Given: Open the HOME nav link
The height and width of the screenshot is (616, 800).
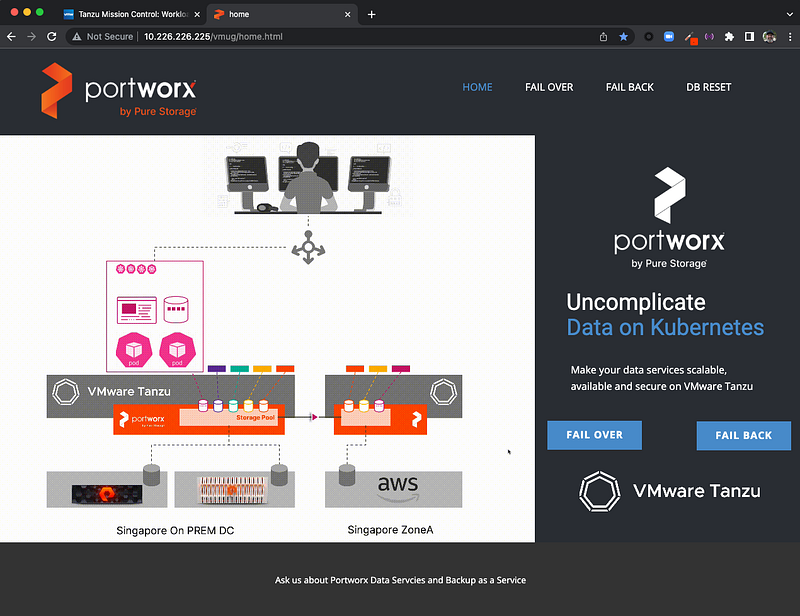Looking at the screenshot, I should 477,87.
